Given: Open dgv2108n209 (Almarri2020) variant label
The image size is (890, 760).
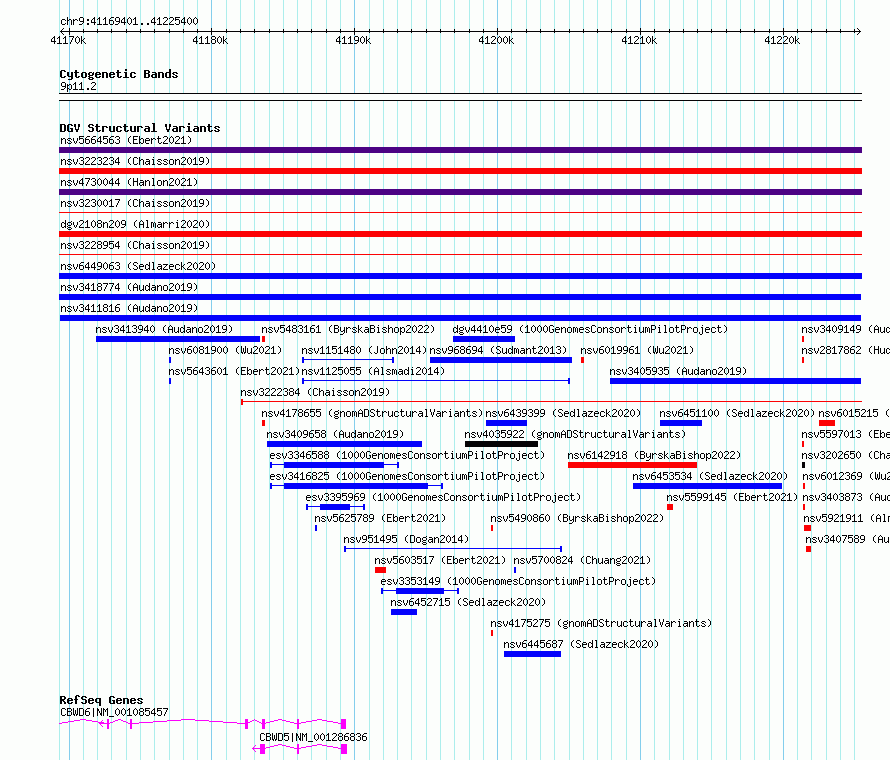Looking at the screenshot, I should (135, 224).
